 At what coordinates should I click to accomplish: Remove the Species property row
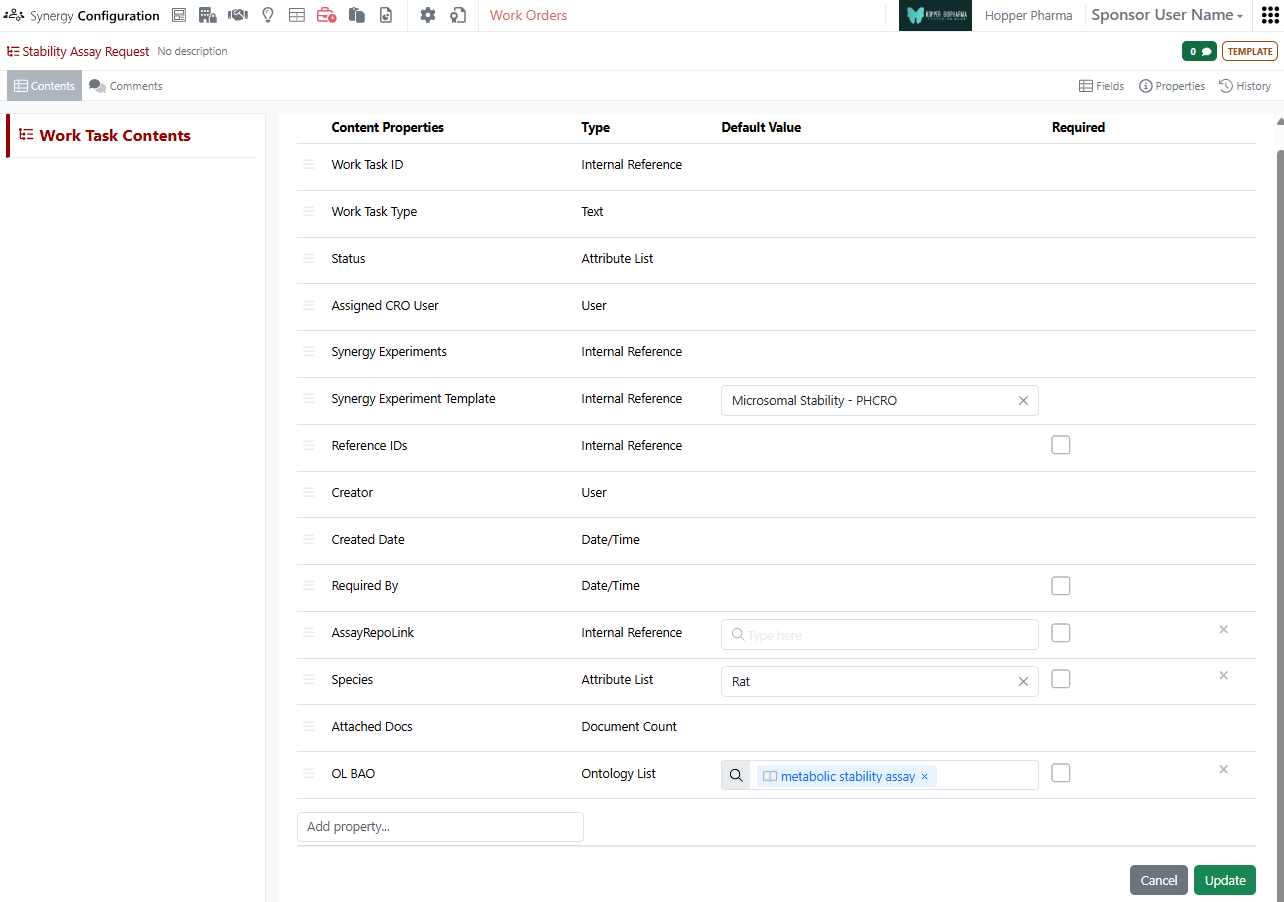coord(1223,675)
